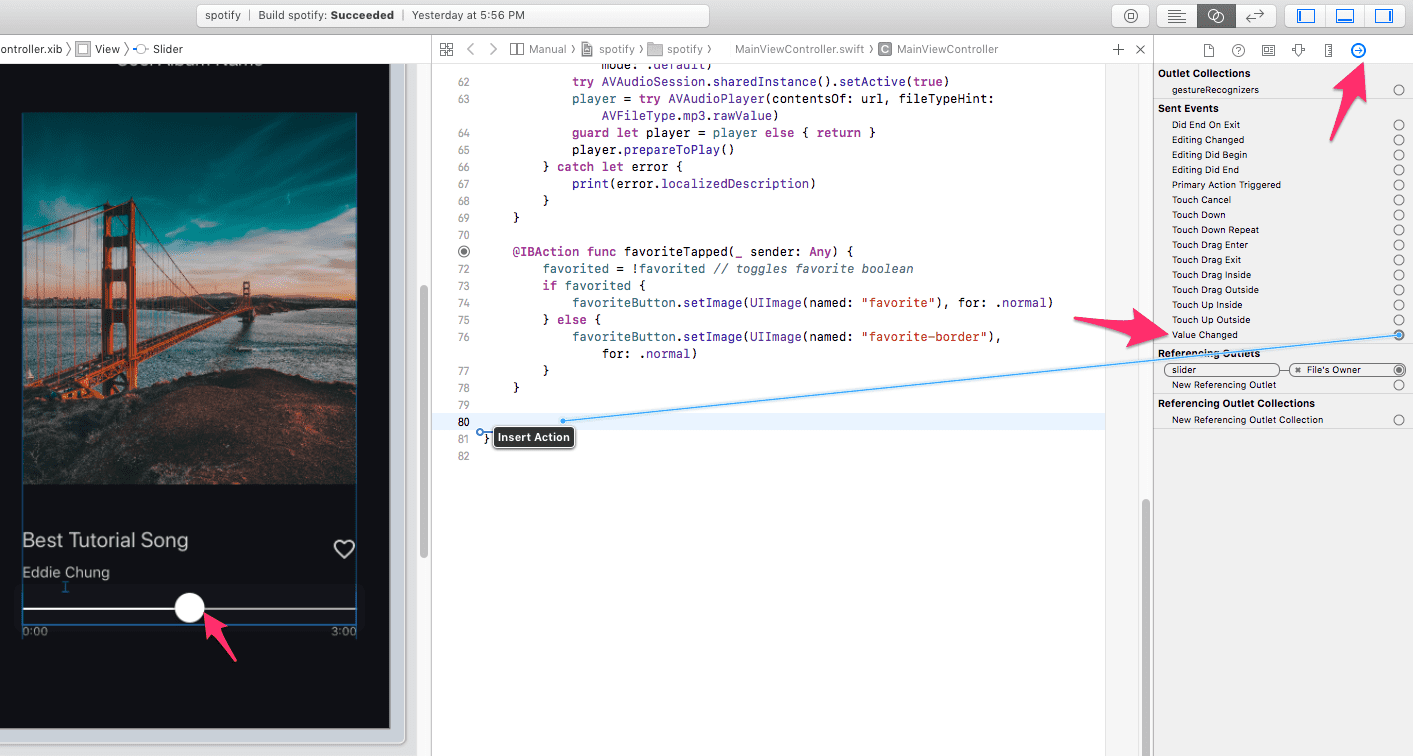The height and width of the screenshot is (756, 1413).
Task: Open the File inspector tab
Action: pos(1208,50)
